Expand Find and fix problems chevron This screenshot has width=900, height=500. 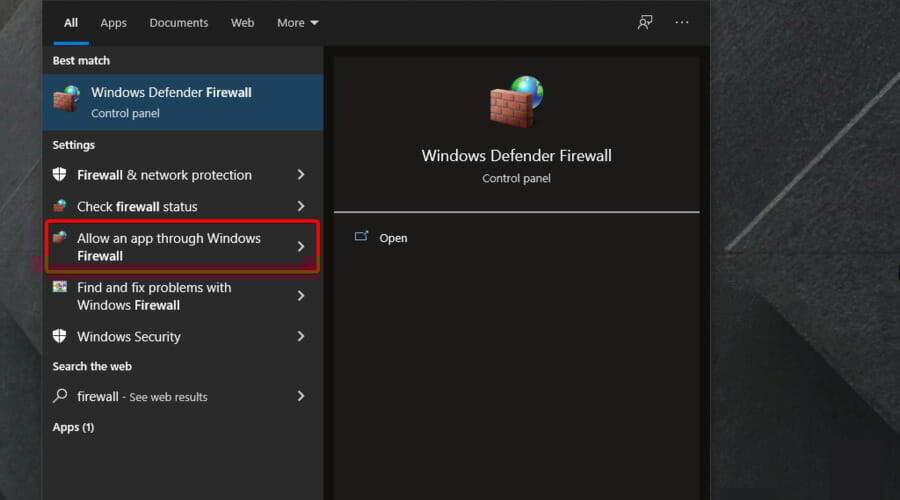pos(301,296)
